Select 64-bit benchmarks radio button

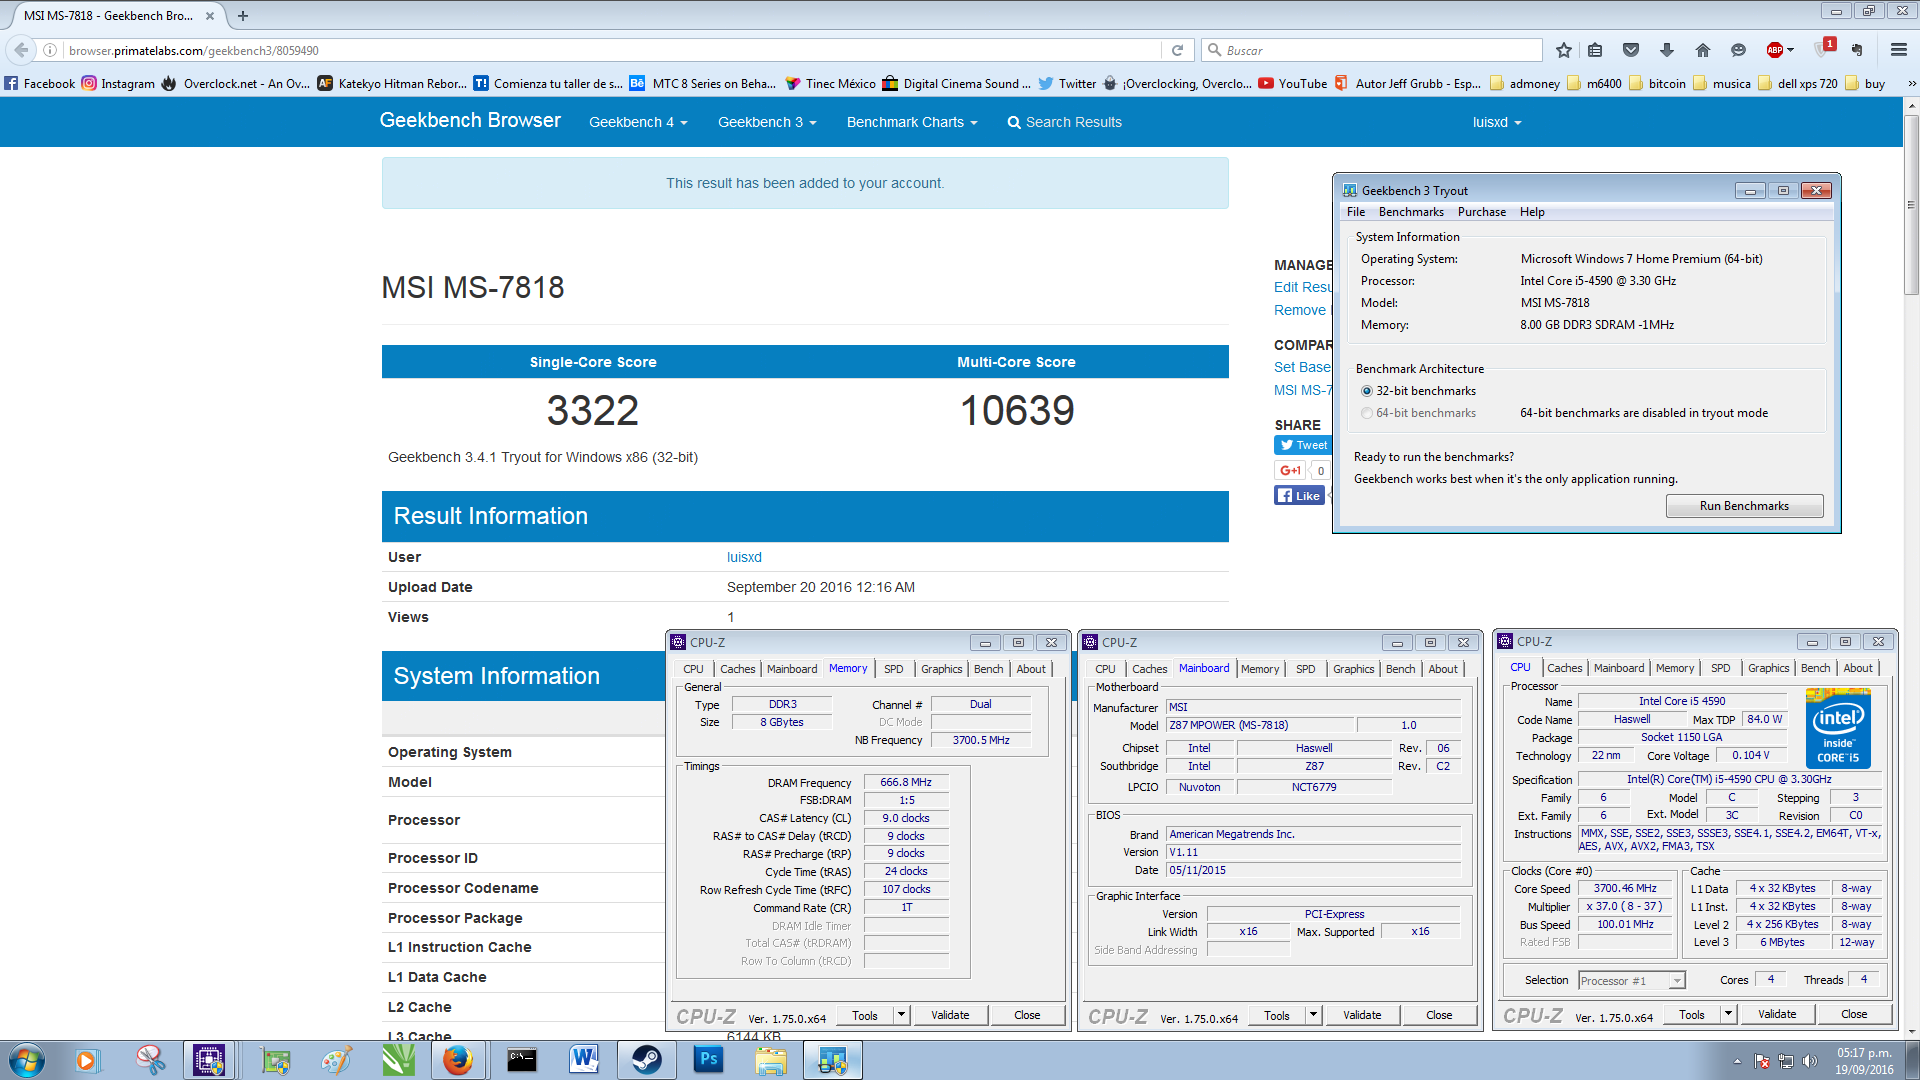click(x=1366, y=413)
